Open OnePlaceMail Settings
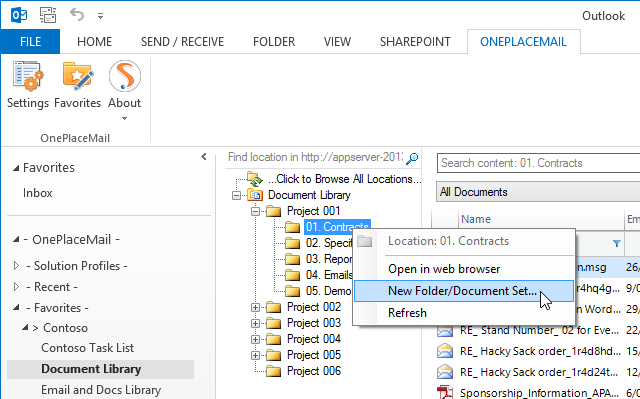The image size is (640, 399). (28, 85)
